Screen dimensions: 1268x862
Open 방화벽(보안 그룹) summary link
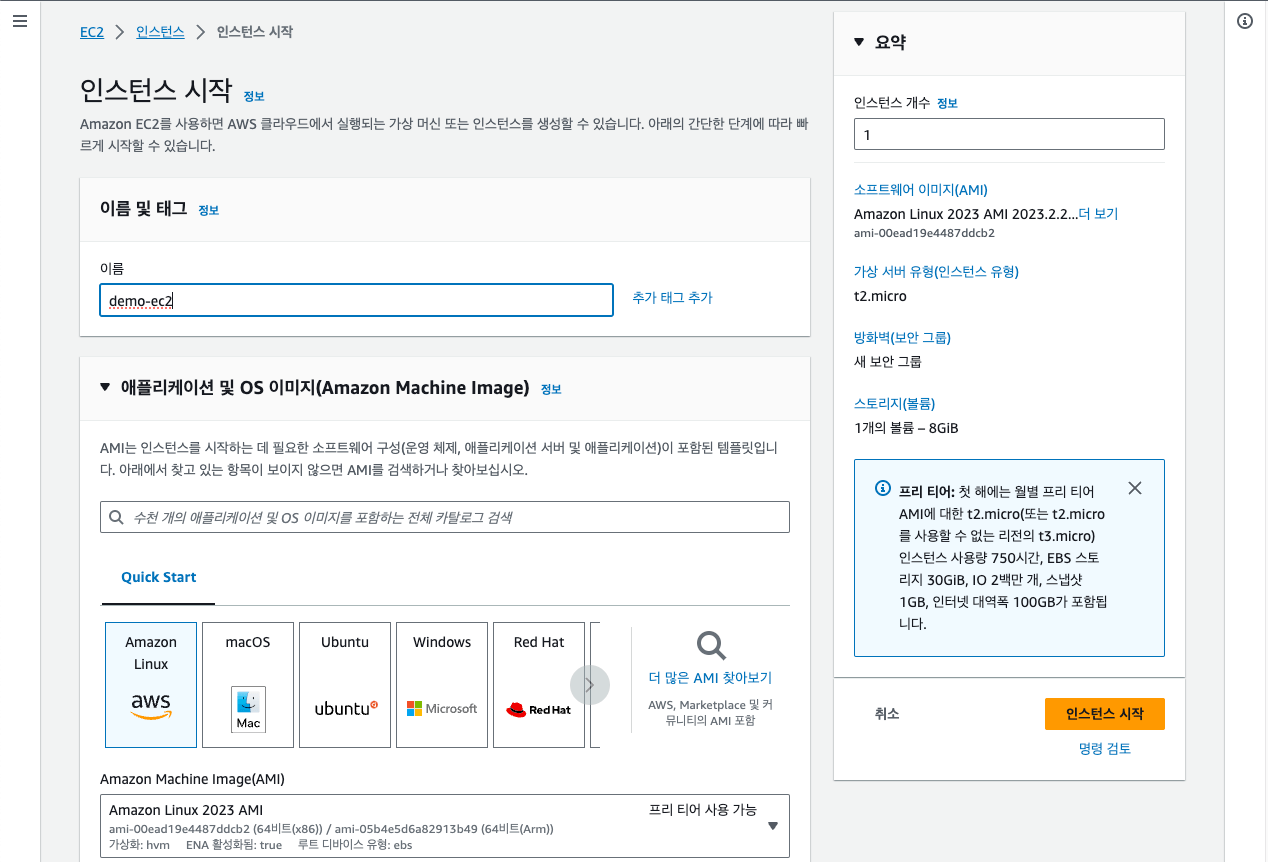click(902, 338)
